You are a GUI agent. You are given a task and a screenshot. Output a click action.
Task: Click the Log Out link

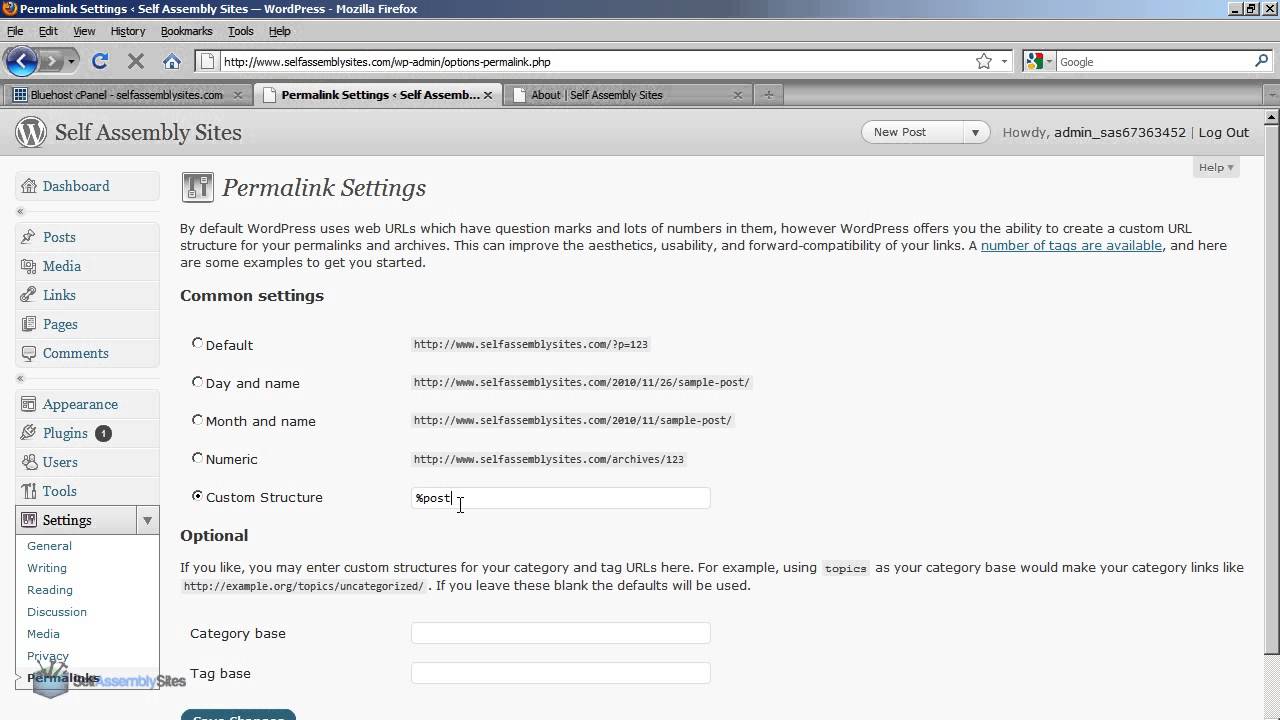pos(1224,132)
